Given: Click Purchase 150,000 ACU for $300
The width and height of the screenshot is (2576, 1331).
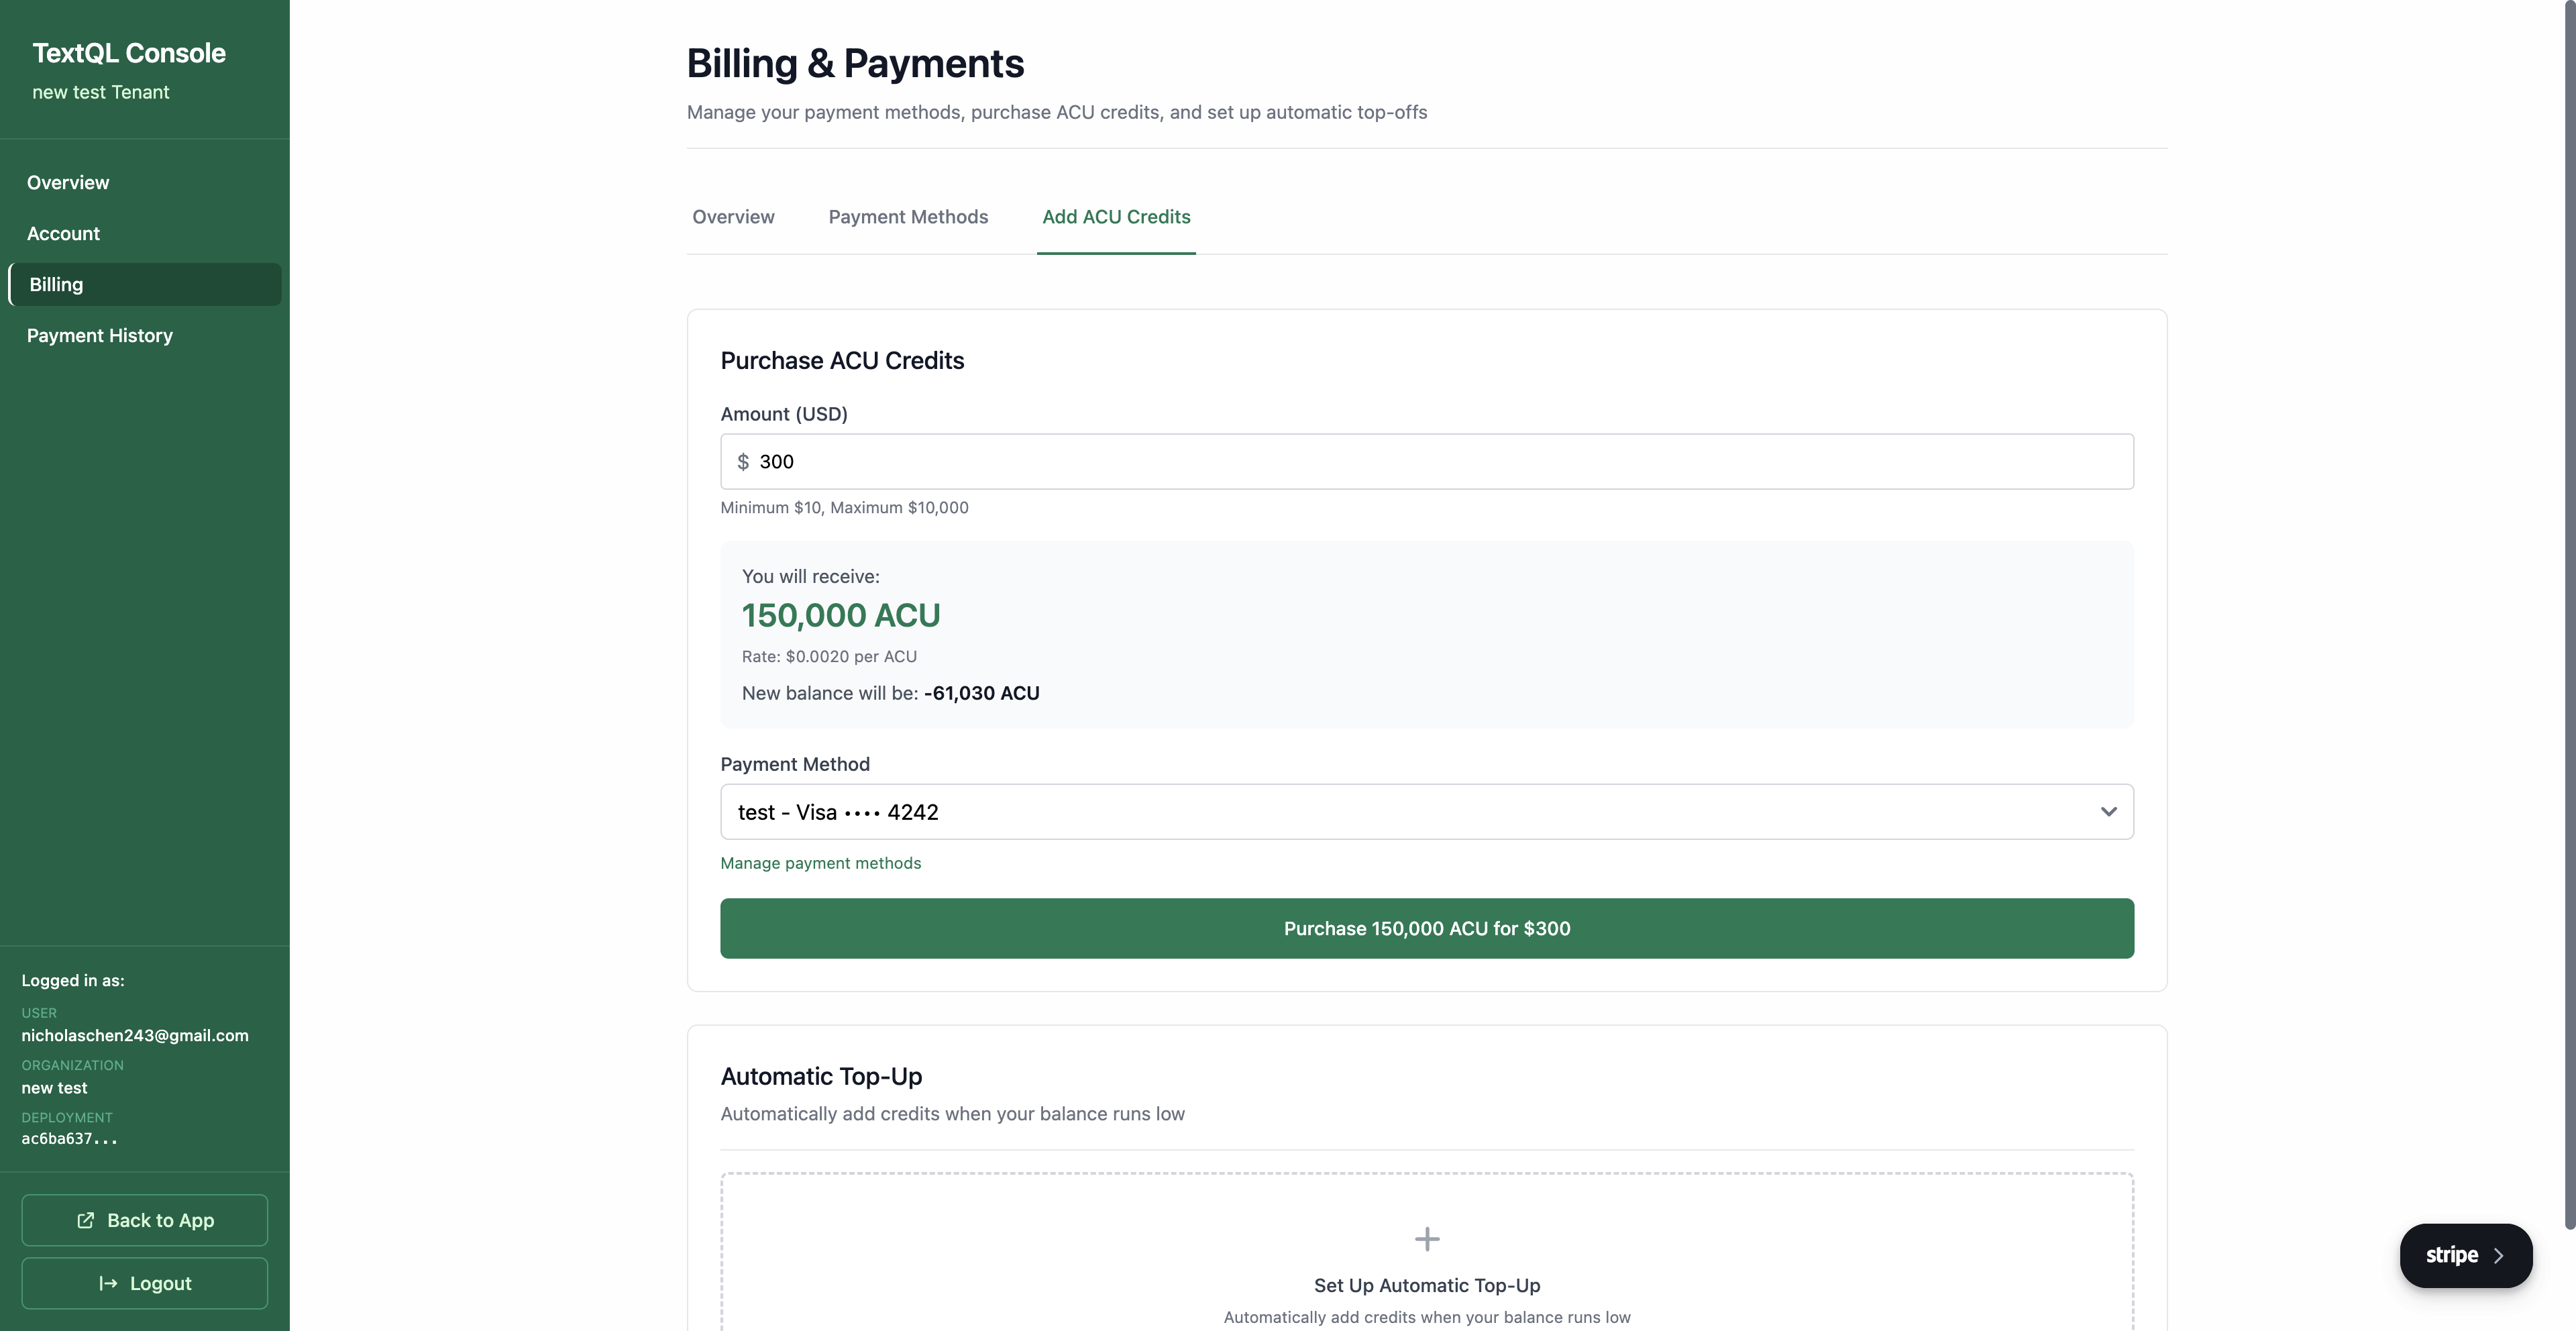Looking at the screenshot, I should [x=1427, y=928].
